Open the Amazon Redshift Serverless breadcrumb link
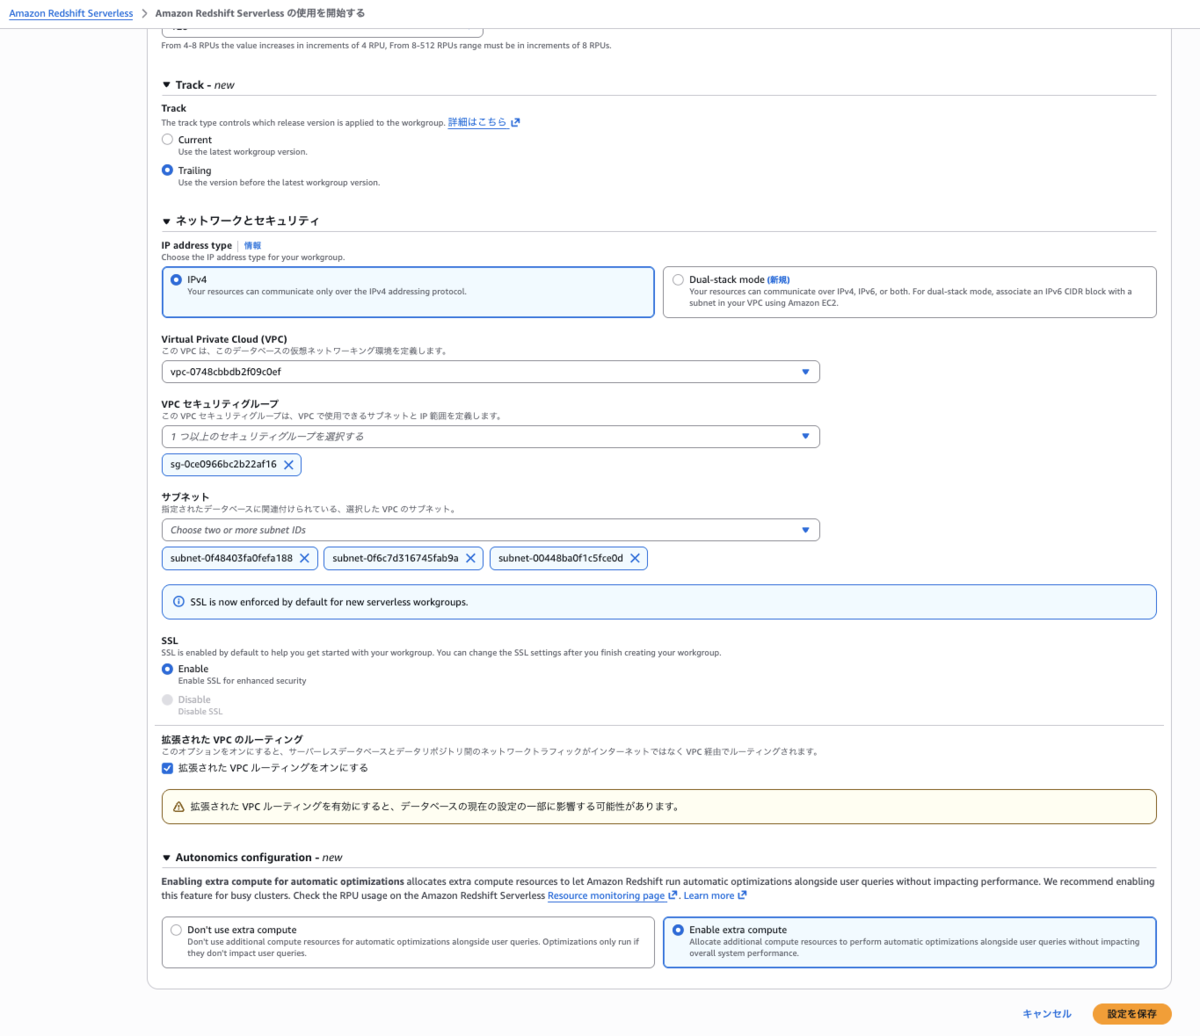Viewport: 1200px width, 1036px height. 71,14
